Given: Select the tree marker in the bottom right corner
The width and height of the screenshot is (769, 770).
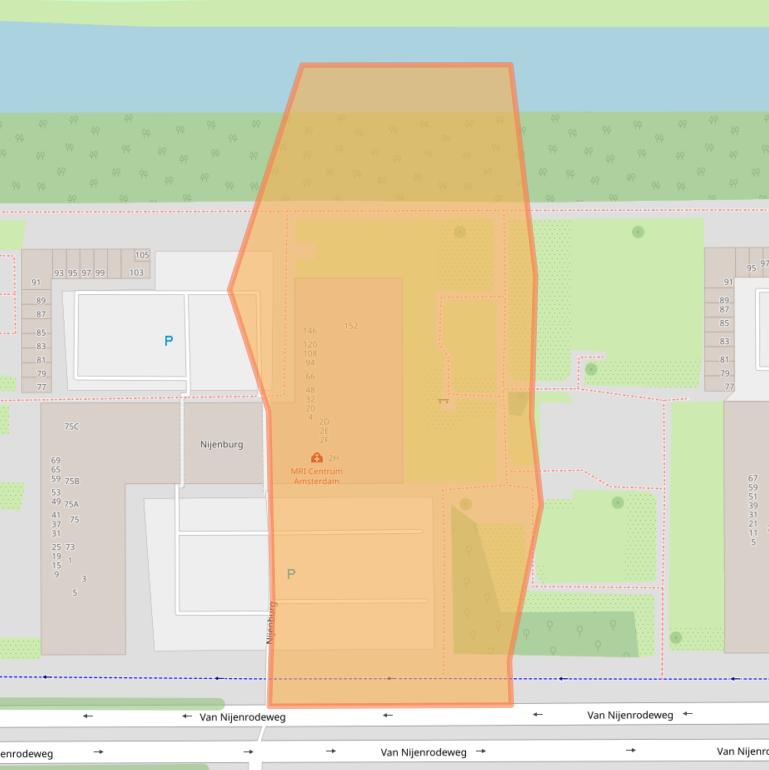Looking at the screenshot, I should pyautogui.click(x=676, y=637).
